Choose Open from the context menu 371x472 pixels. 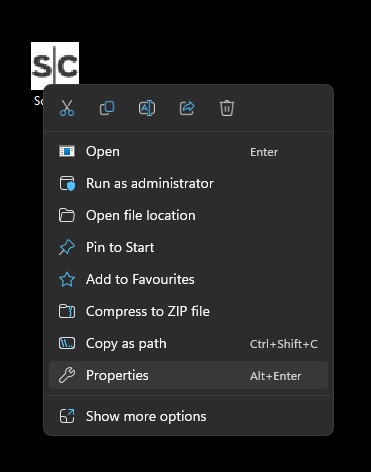[188, 152]
